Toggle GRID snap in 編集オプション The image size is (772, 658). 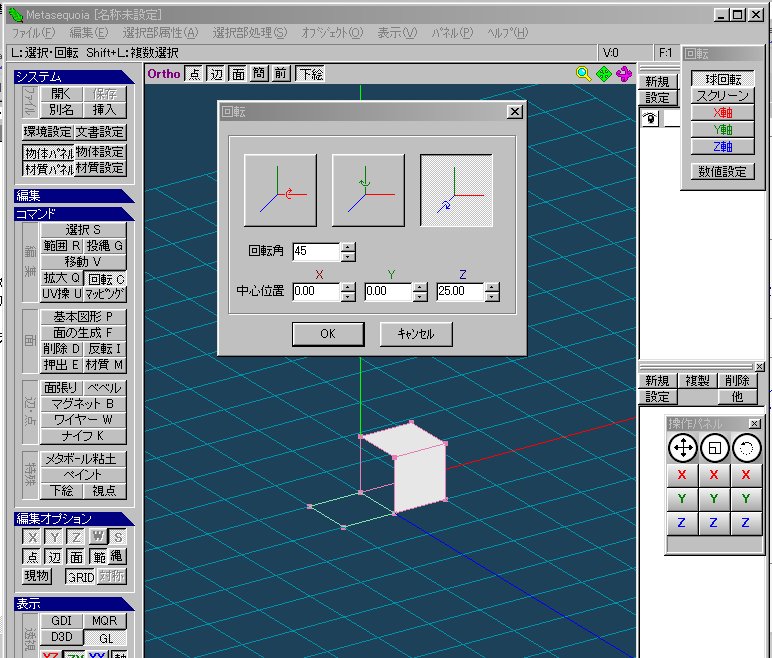(81, 577)
